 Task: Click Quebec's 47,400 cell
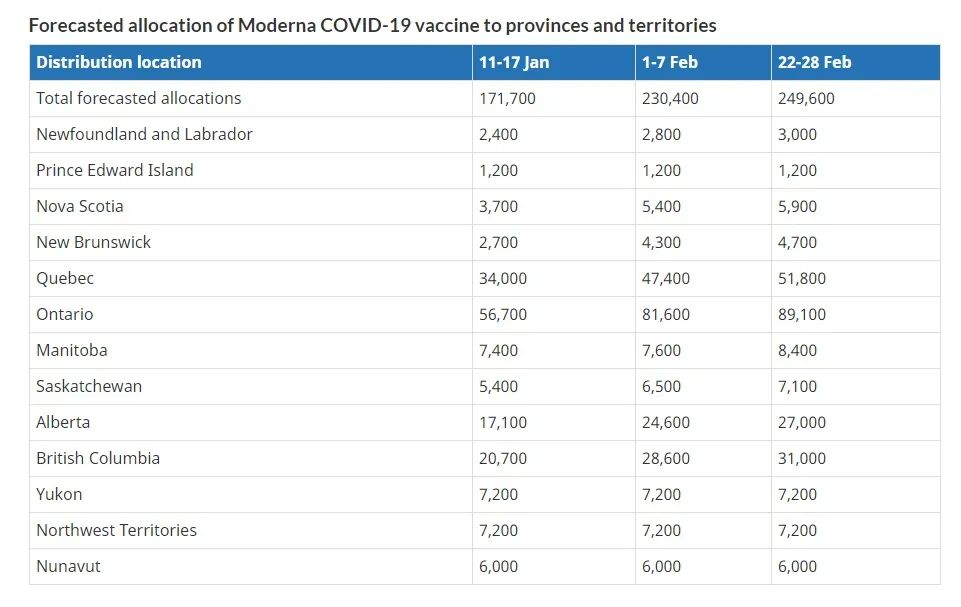[666, 278]
